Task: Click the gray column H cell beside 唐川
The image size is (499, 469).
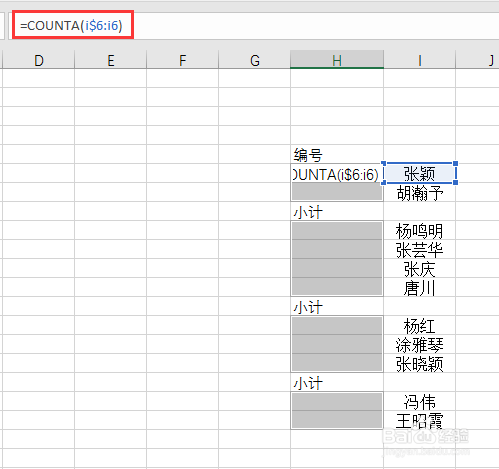Action: coord(337,287)
